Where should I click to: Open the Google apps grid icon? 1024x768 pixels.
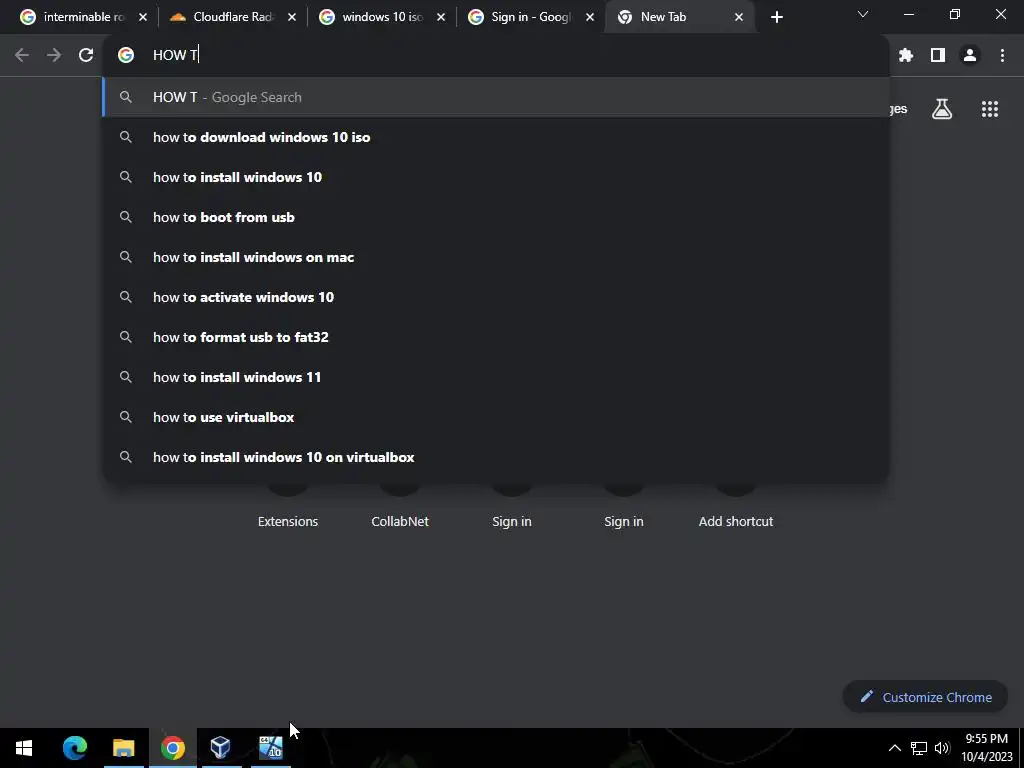(990, 109)
